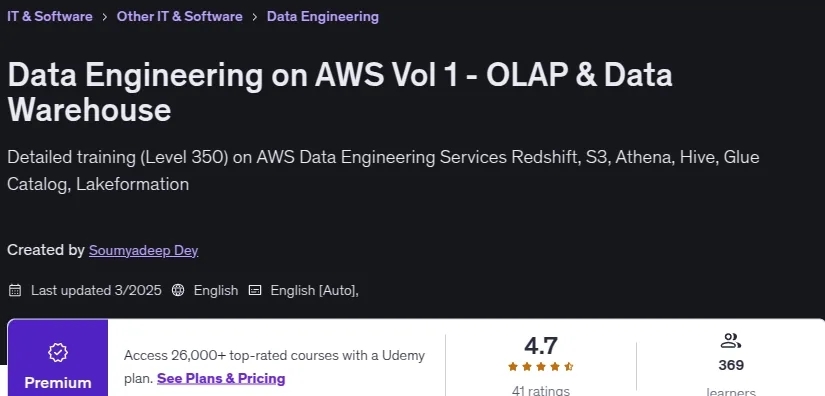Open See Plans & Pricing link

(221, 379)
